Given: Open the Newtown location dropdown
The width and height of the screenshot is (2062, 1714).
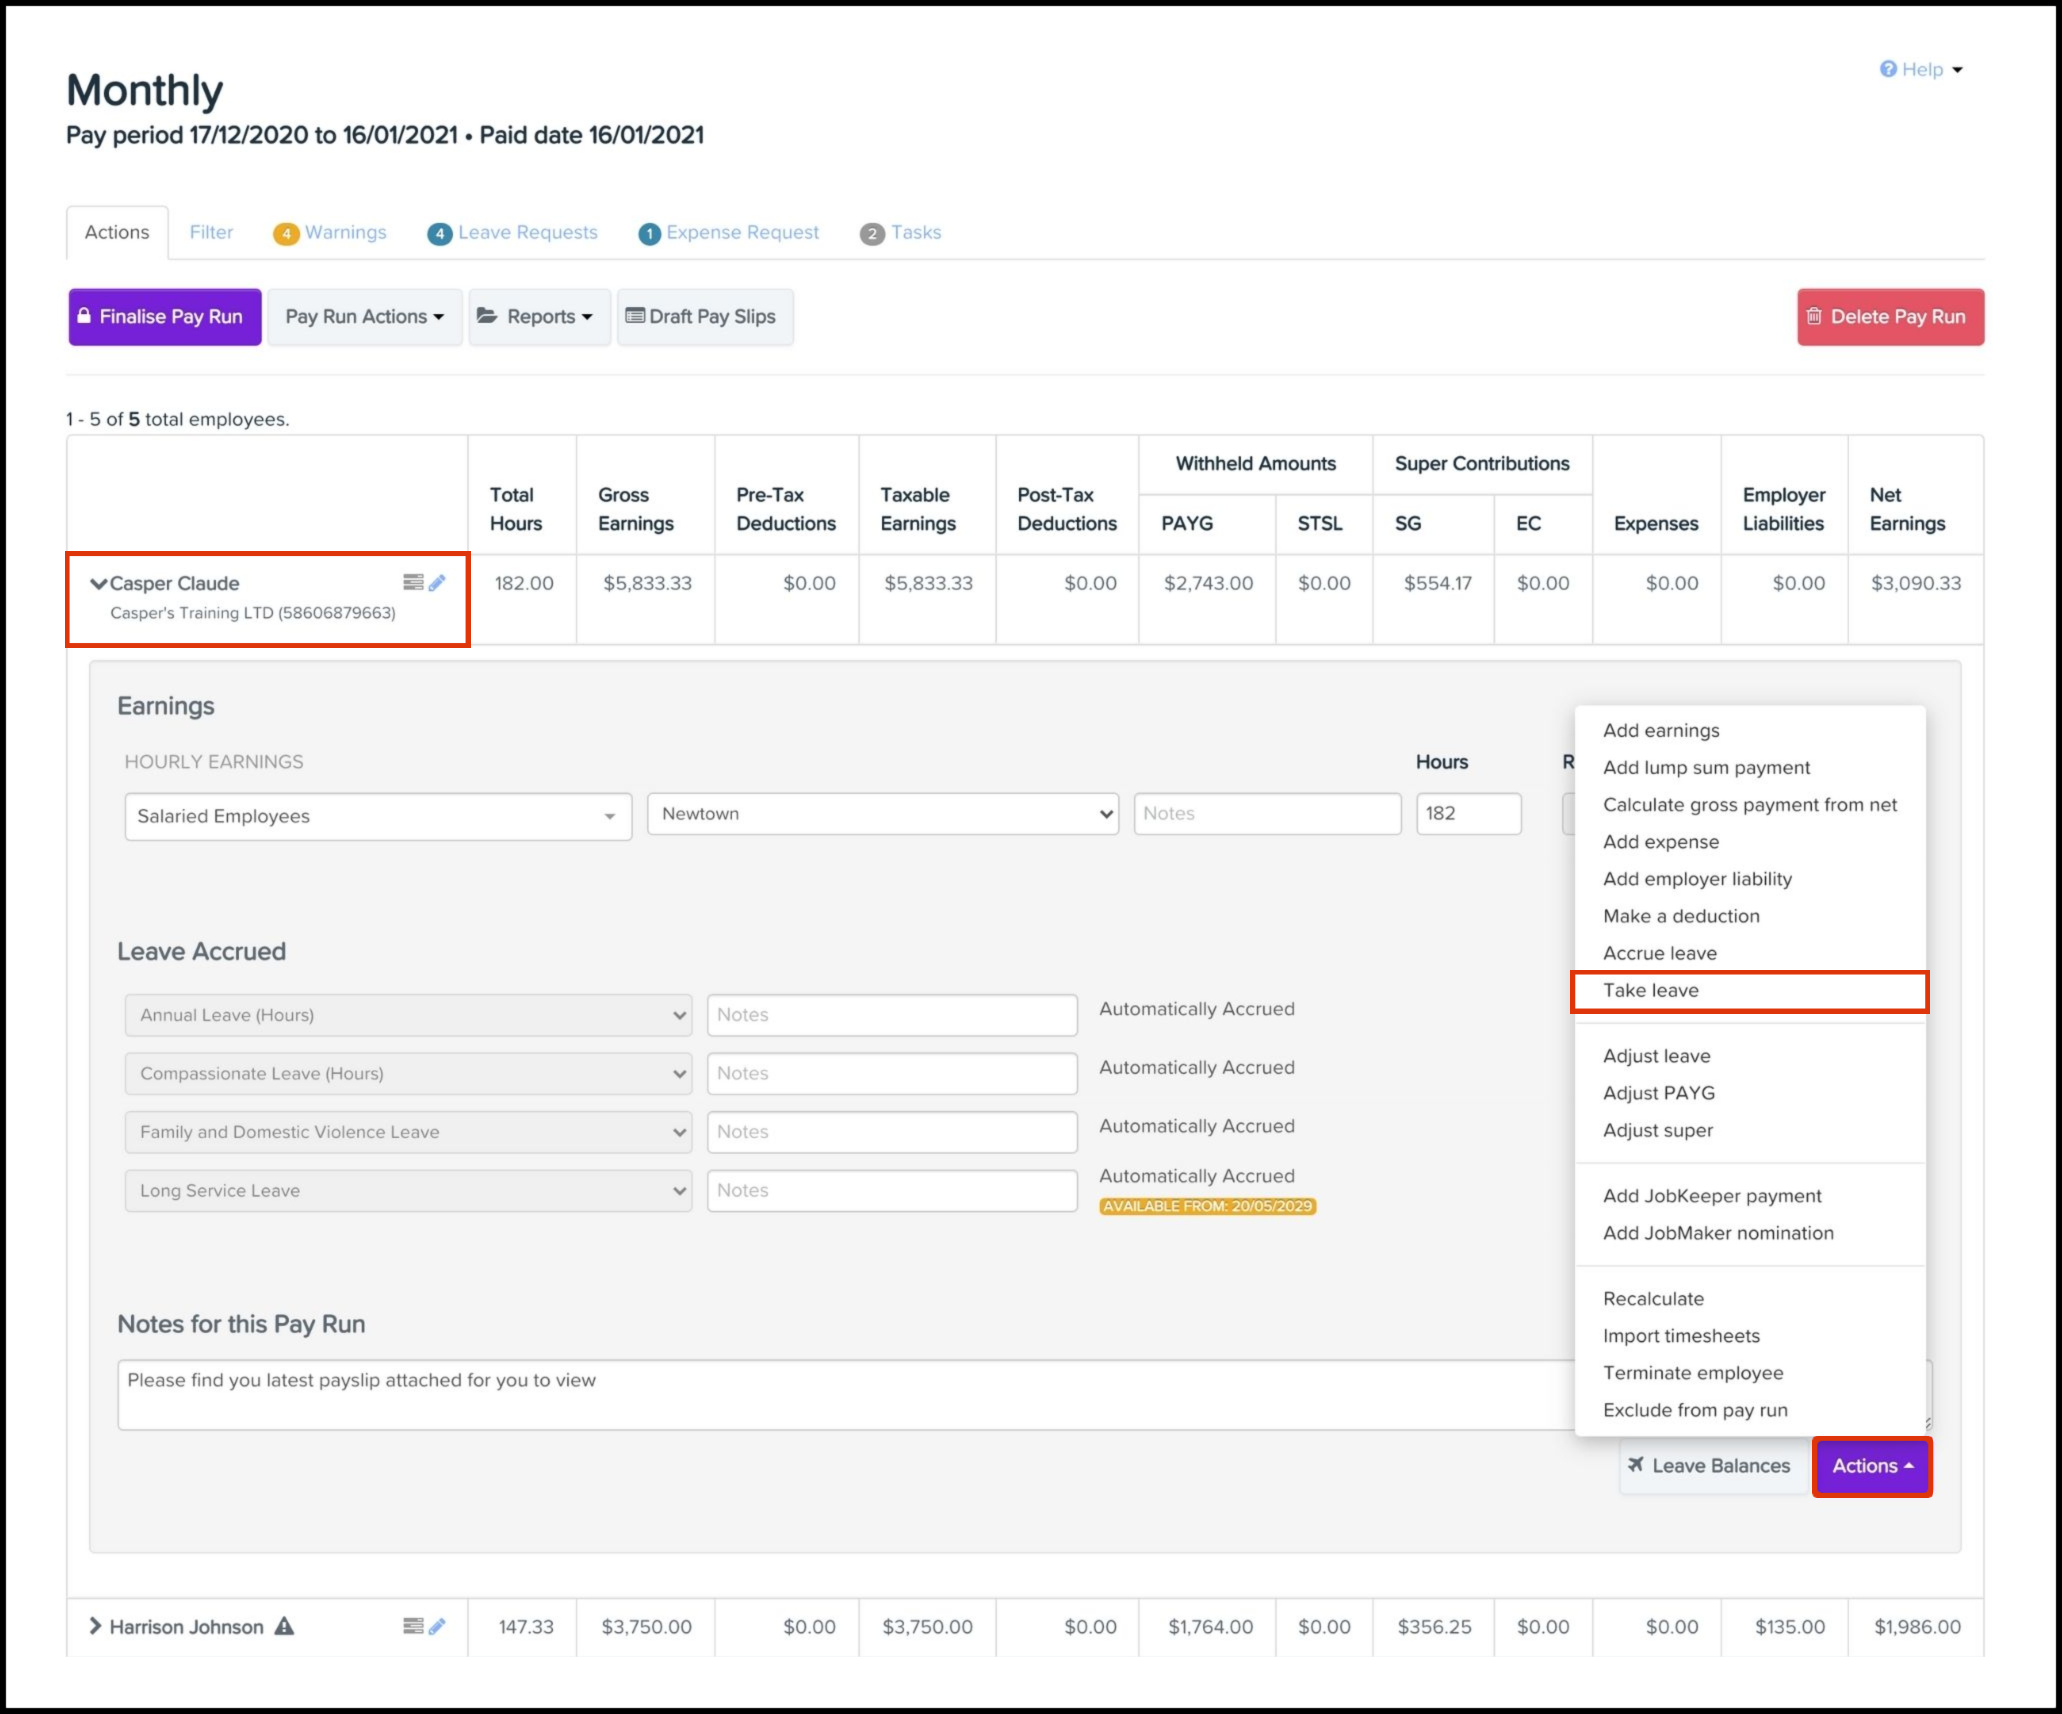Looking at the screenshot, I should 882,814.
